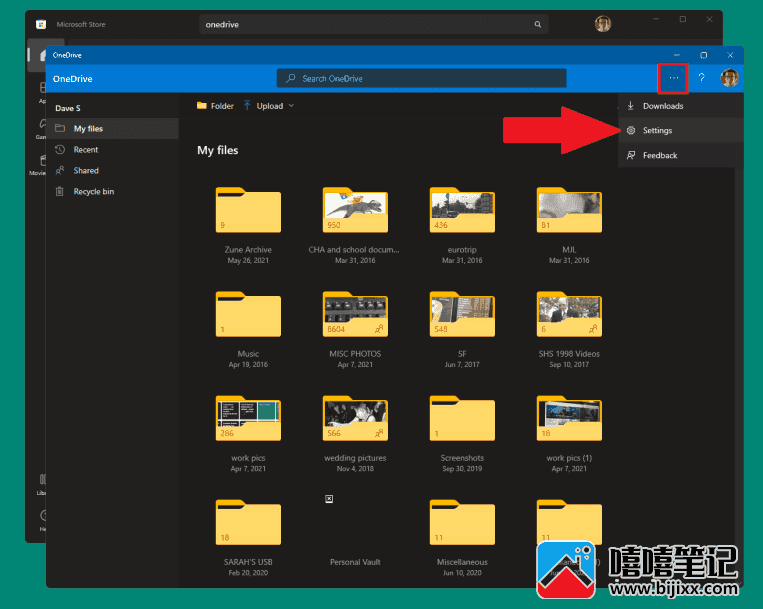Click the Zune Archive folder name
Image resolution: width=763 pixels, height=609 pixels.
click(x=248, y=250)
